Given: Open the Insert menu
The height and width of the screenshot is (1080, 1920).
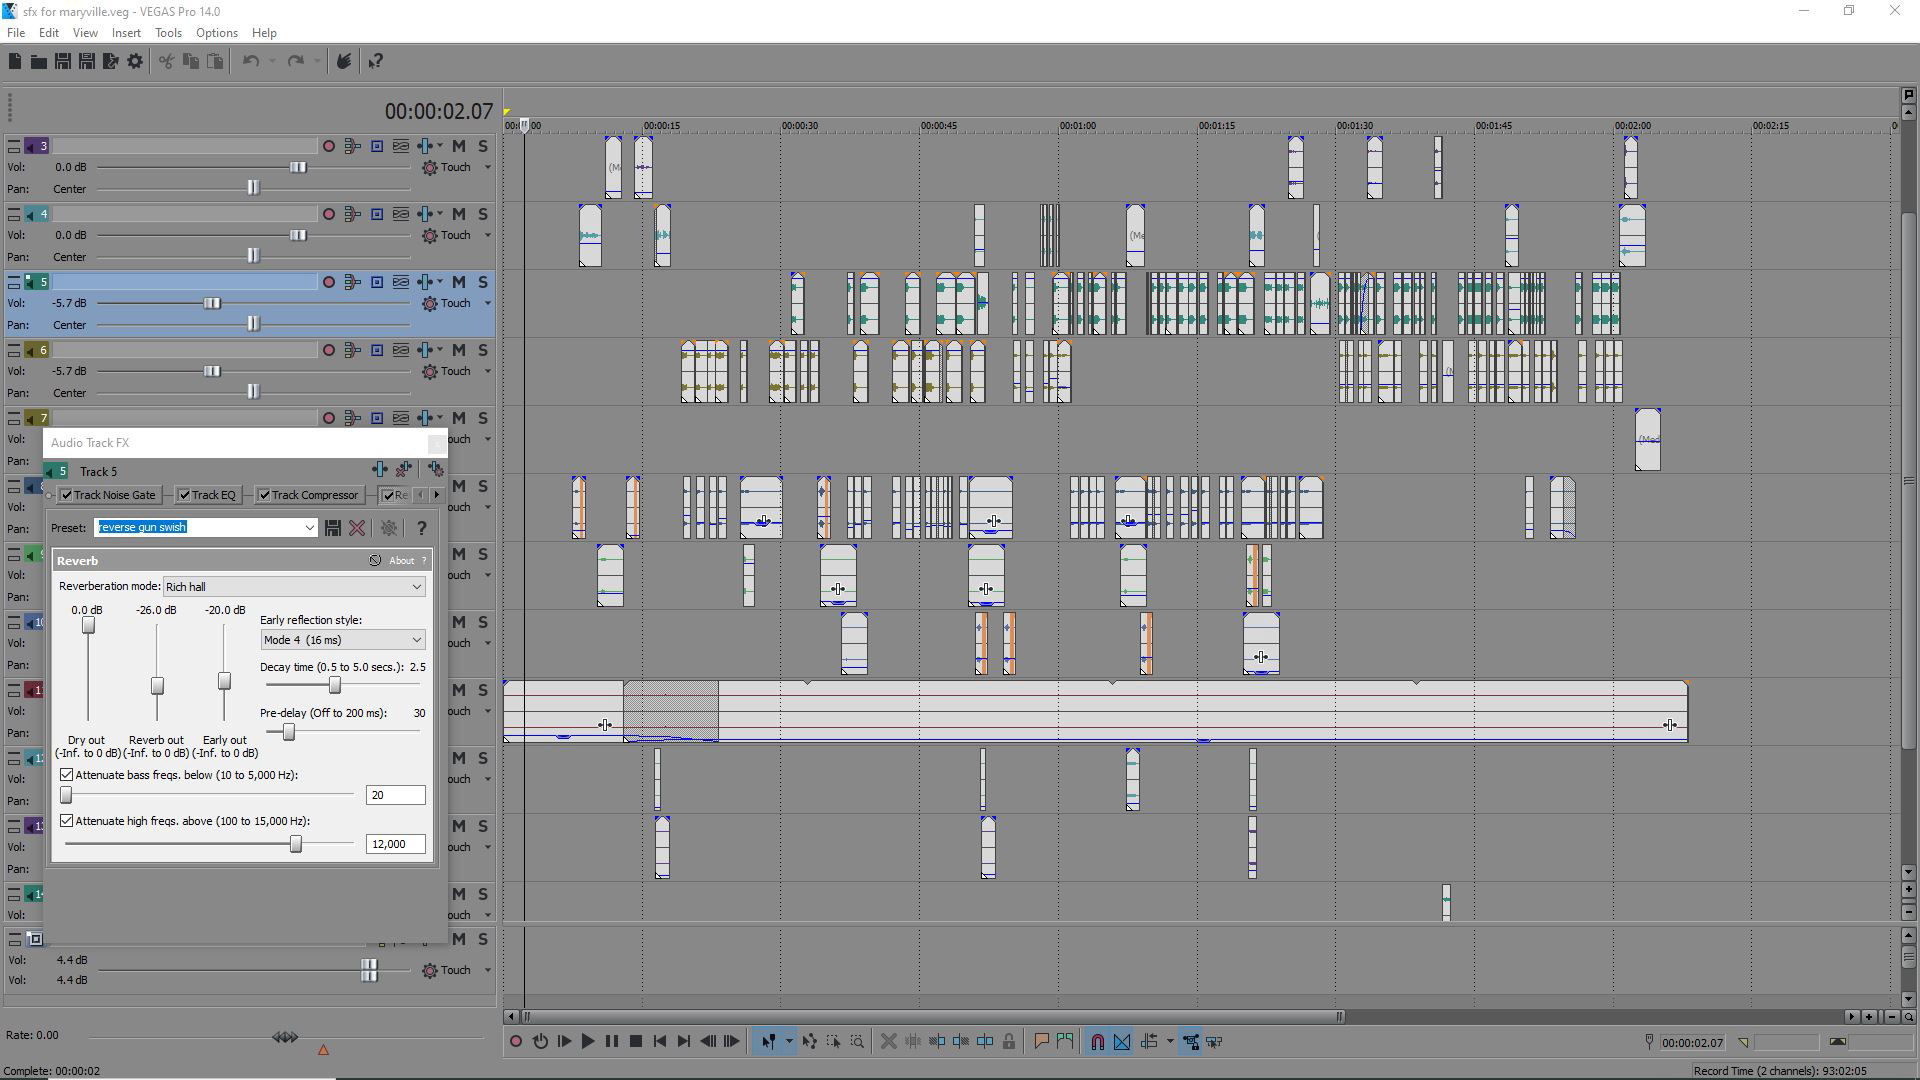Looking at the screenshot, I should coord(126,33).
